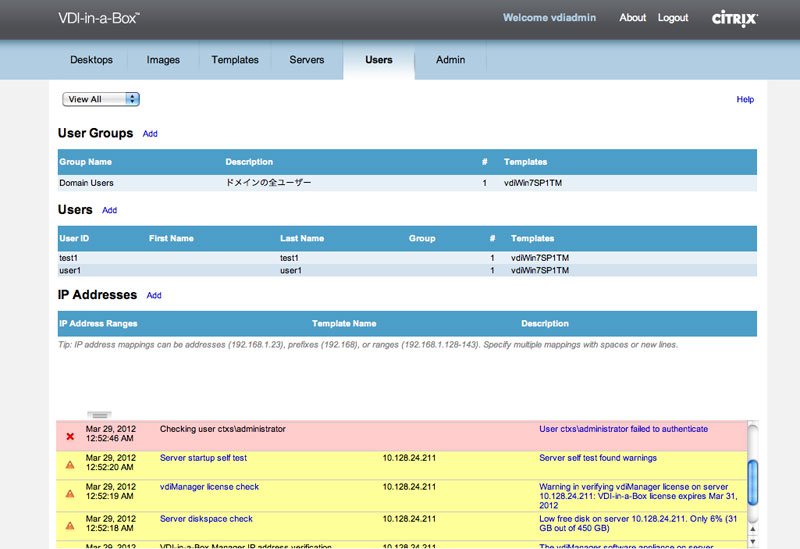Click the User ID column header
This screenshot has width=800, height=549.
[x=74, y=239]
